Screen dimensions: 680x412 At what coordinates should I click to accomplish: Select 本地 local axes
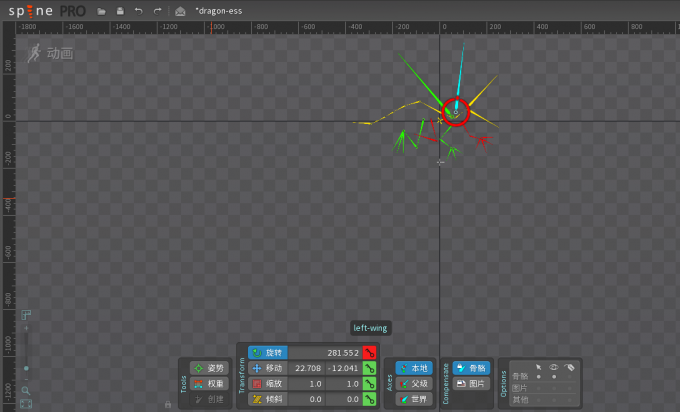[414, 368]
